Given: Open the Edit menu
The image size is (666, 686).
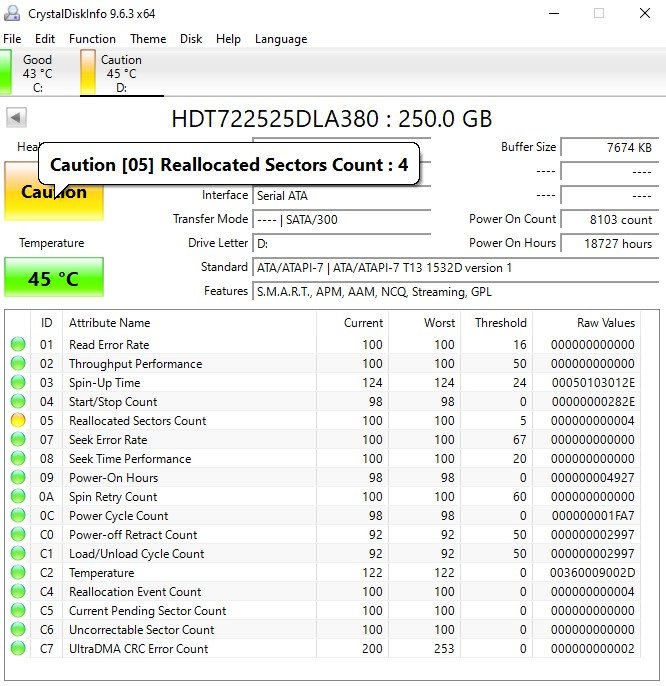Looking at the screenshot, I should (45, 39).
